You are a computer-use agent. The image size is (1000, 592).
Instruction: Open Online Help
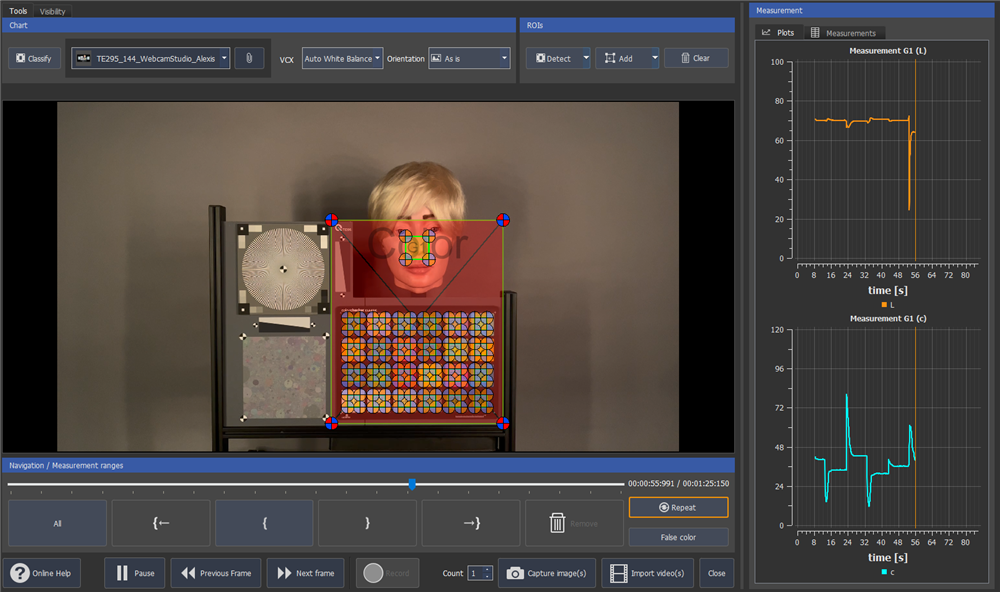click(42, 573)
